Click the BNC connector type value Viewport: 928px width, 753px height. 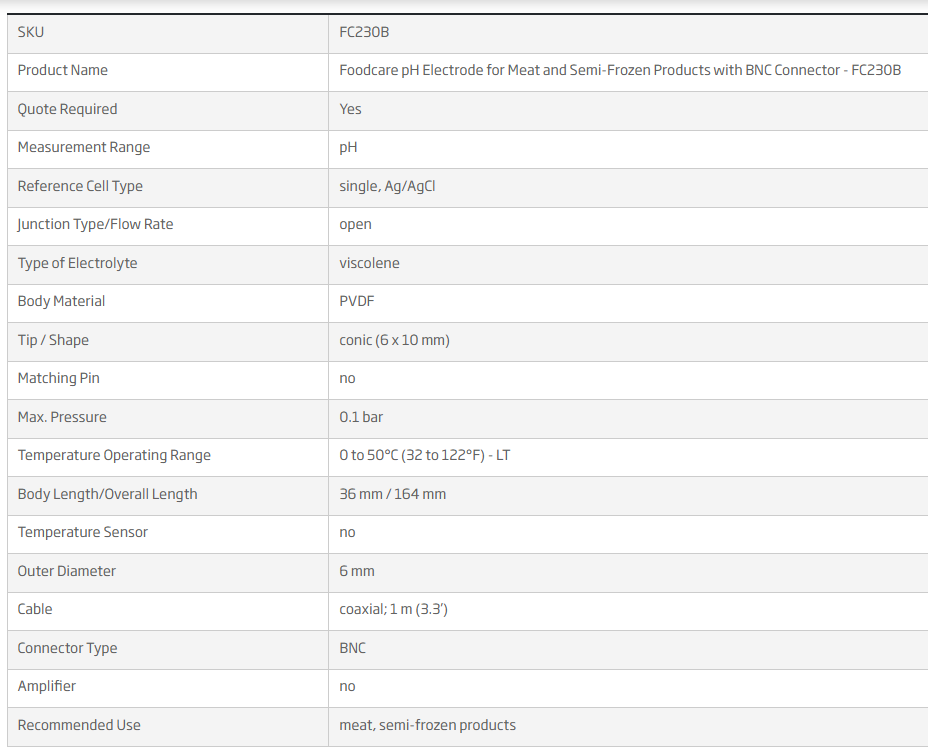352,648
